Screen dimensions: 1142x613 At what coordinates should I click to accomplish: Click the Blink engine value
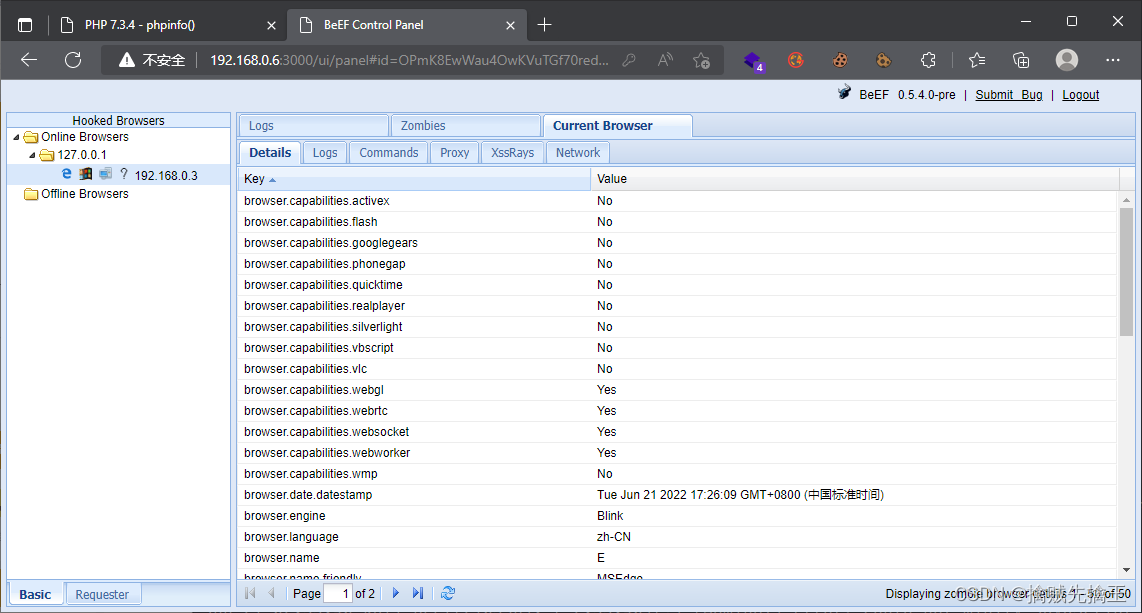click(610, 516)
